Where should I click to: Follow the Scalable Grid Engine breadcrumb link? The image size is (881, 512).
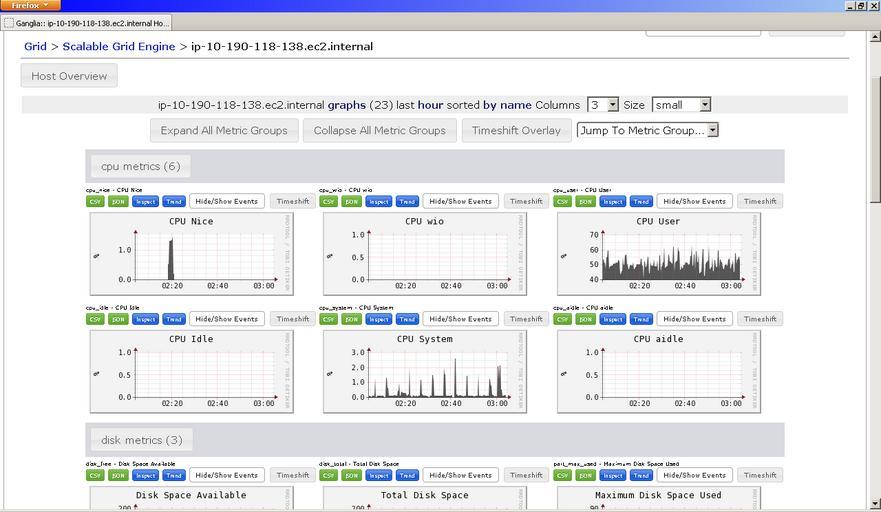click(118, 46)
